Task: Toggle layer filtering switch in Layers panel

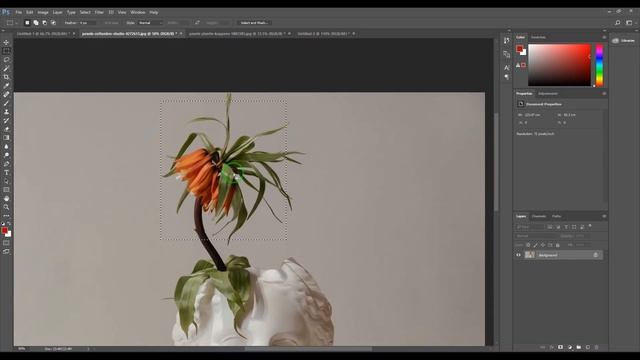Action: (x=590, y=226)
